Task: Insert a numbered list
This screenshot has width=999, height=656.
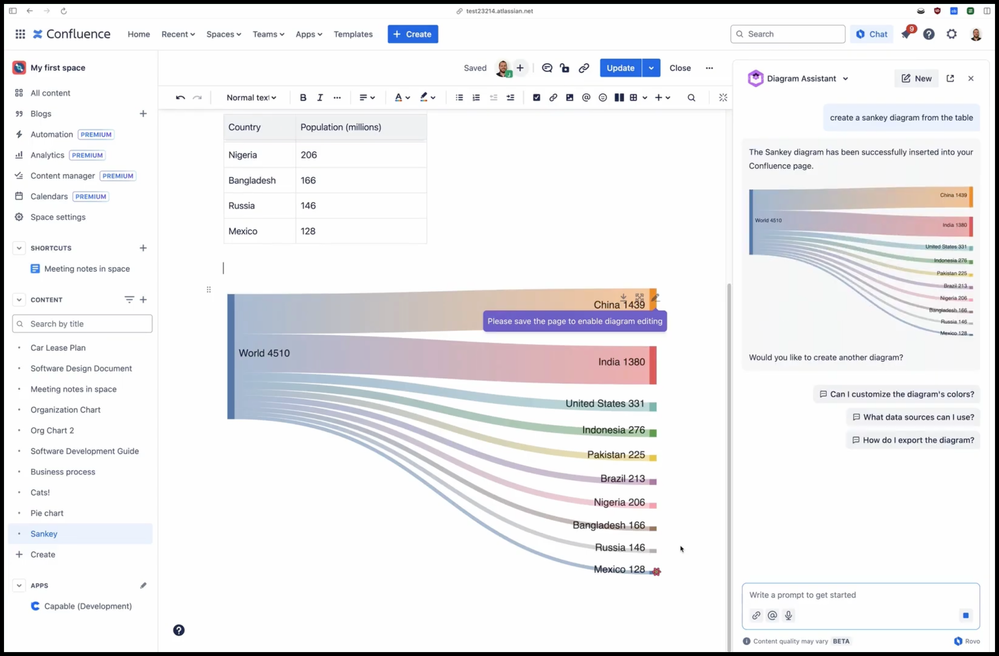Action: (476, 97)
